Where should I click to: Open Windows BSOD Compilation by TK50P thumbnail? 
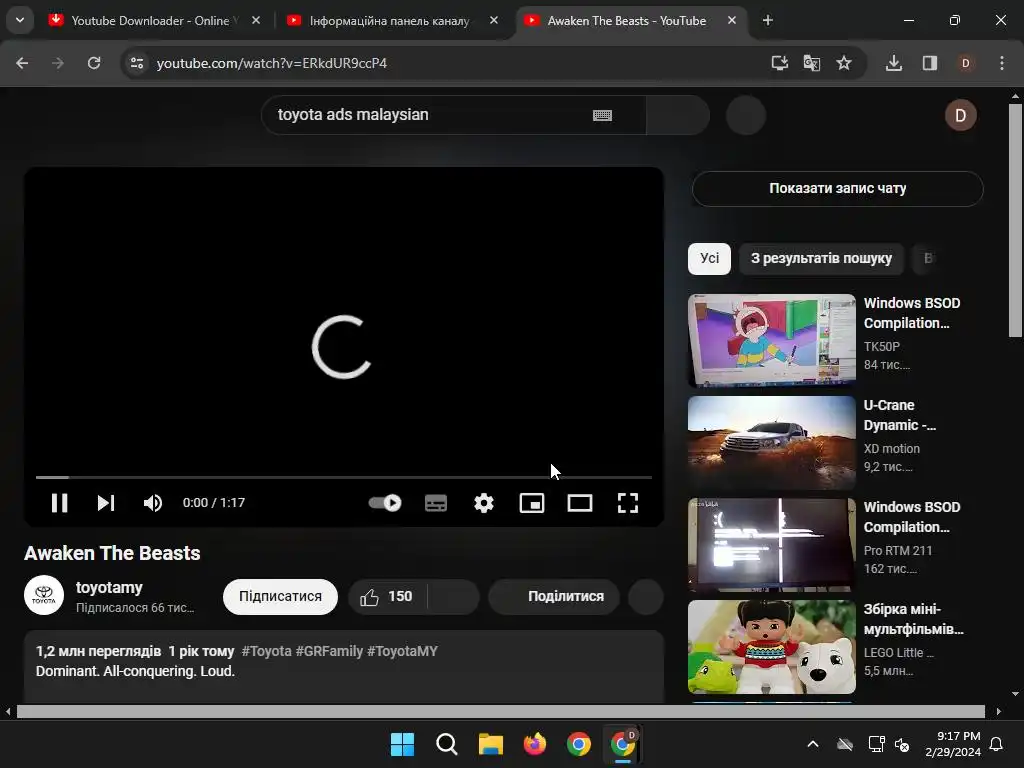click(x=772, y=340)
